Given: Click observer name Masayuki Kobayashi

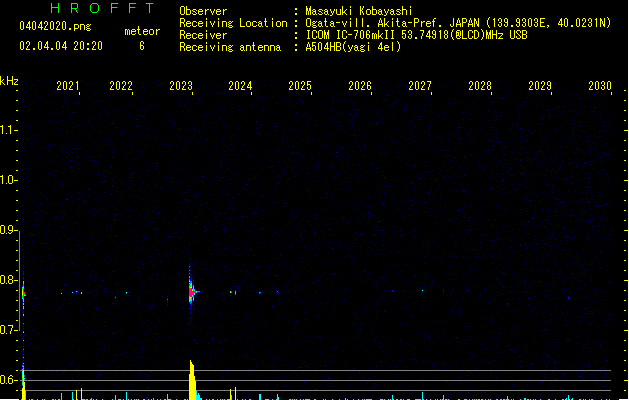Looking at the screenshot, I should point(359,11).
